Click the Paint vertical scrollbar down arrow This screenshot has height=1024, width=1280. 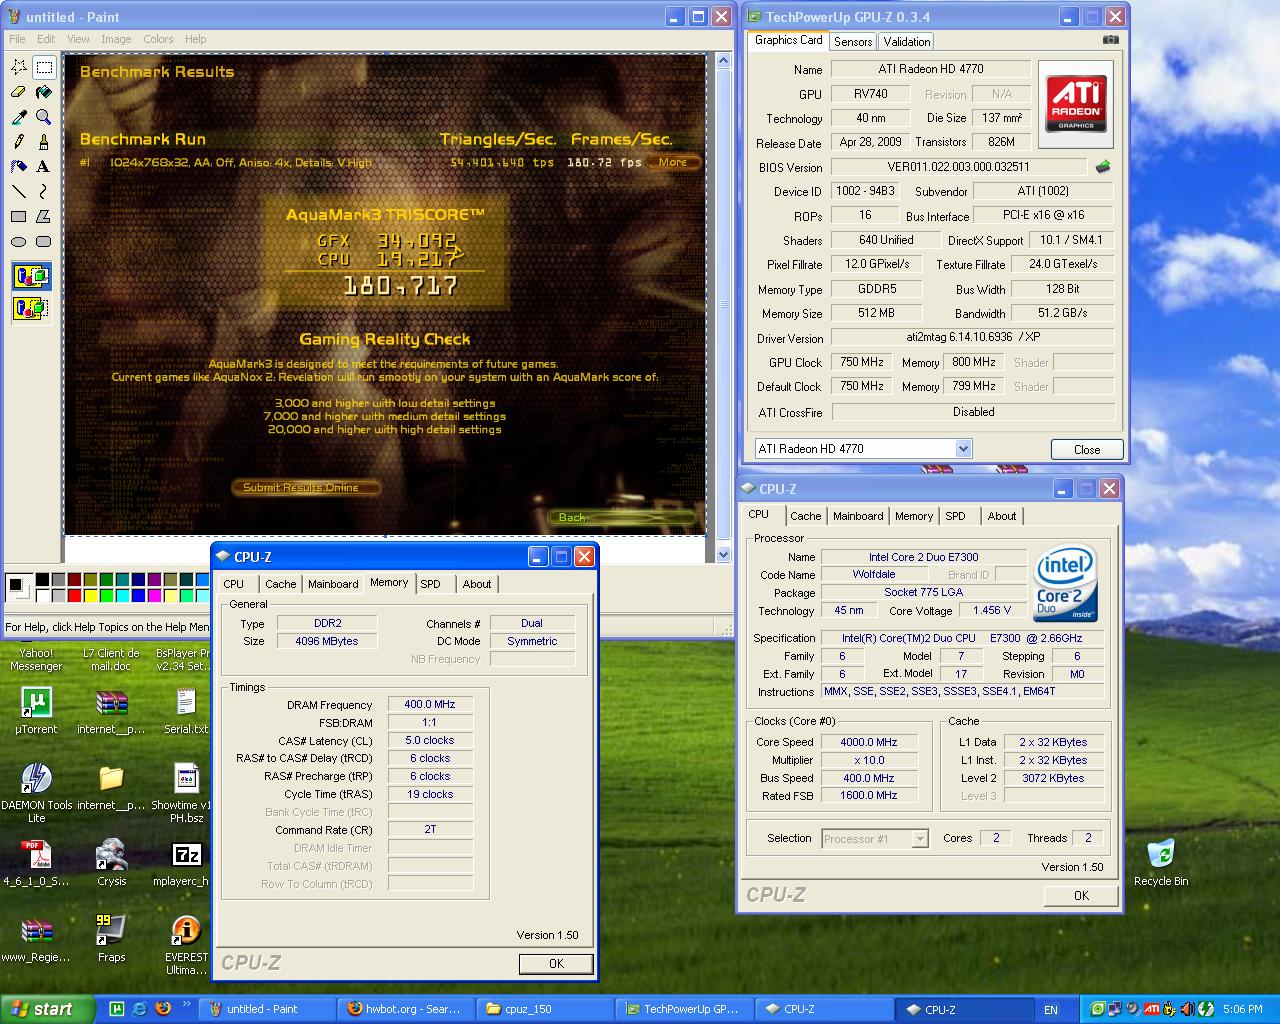pos(724,553)
